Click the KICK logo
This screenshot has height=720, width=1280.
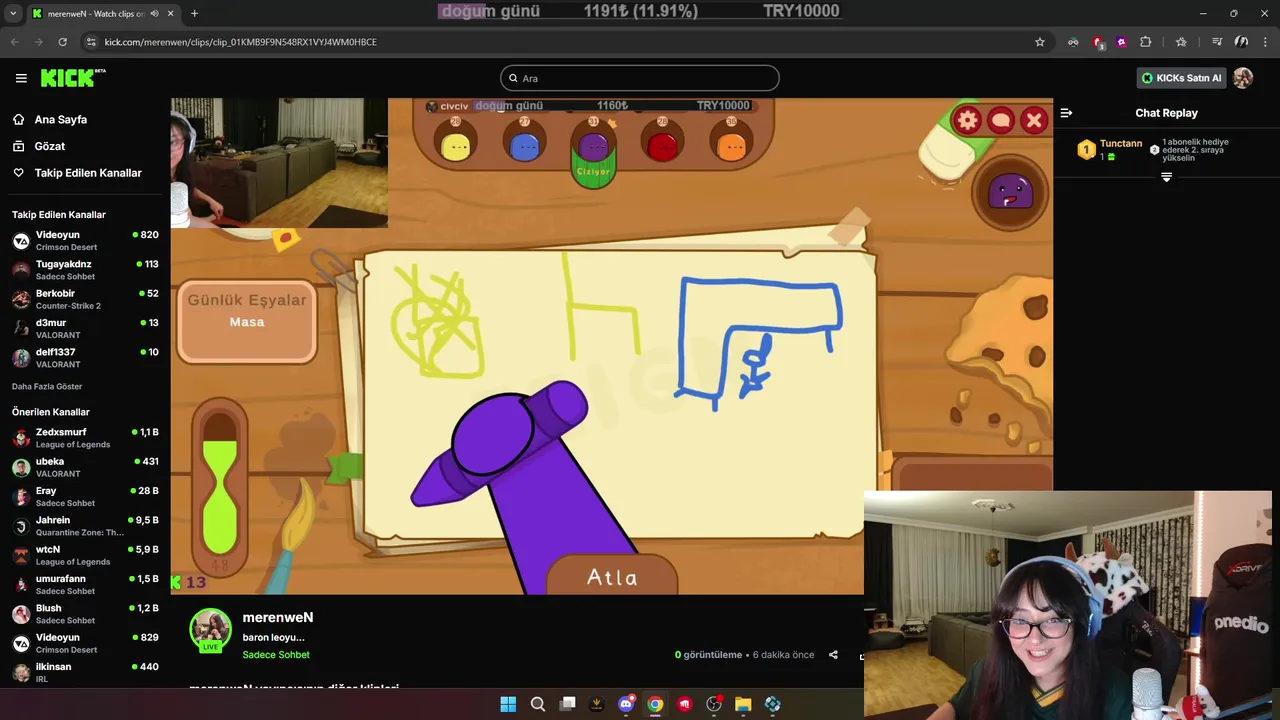pyautogui.click(x=72, y=78)
